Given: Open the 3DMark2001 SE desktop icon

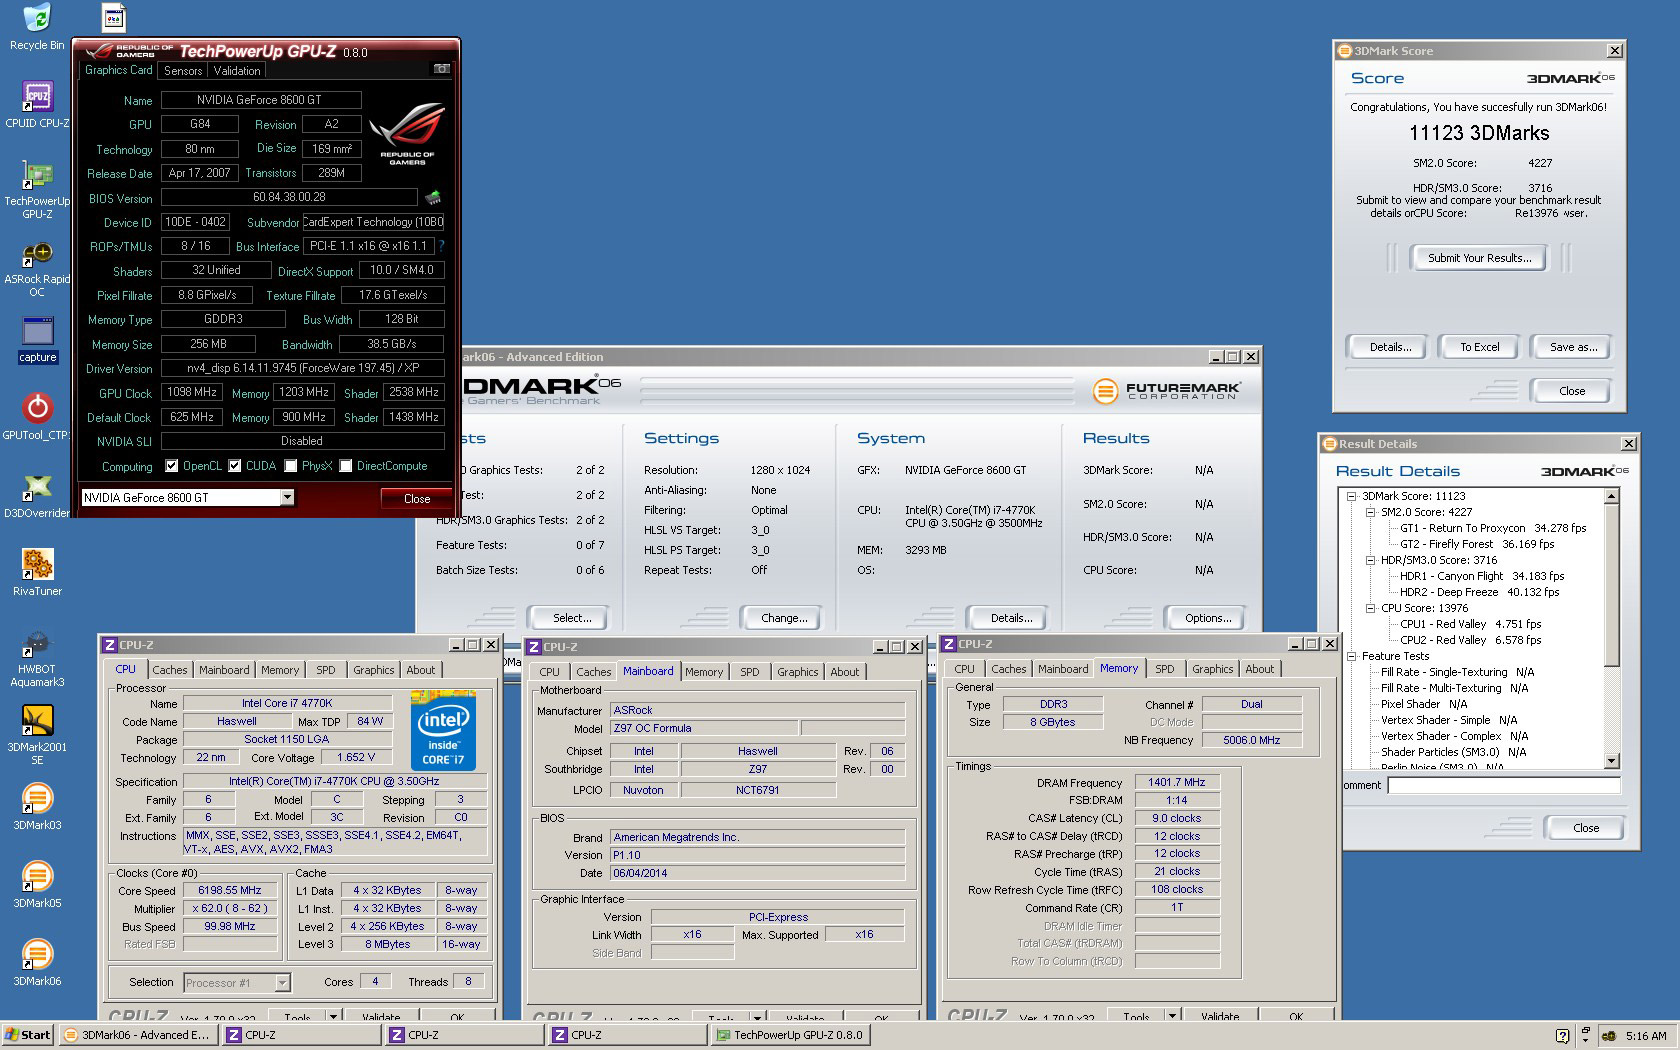Looking at the screenshot, I should [x=37, y=722].
